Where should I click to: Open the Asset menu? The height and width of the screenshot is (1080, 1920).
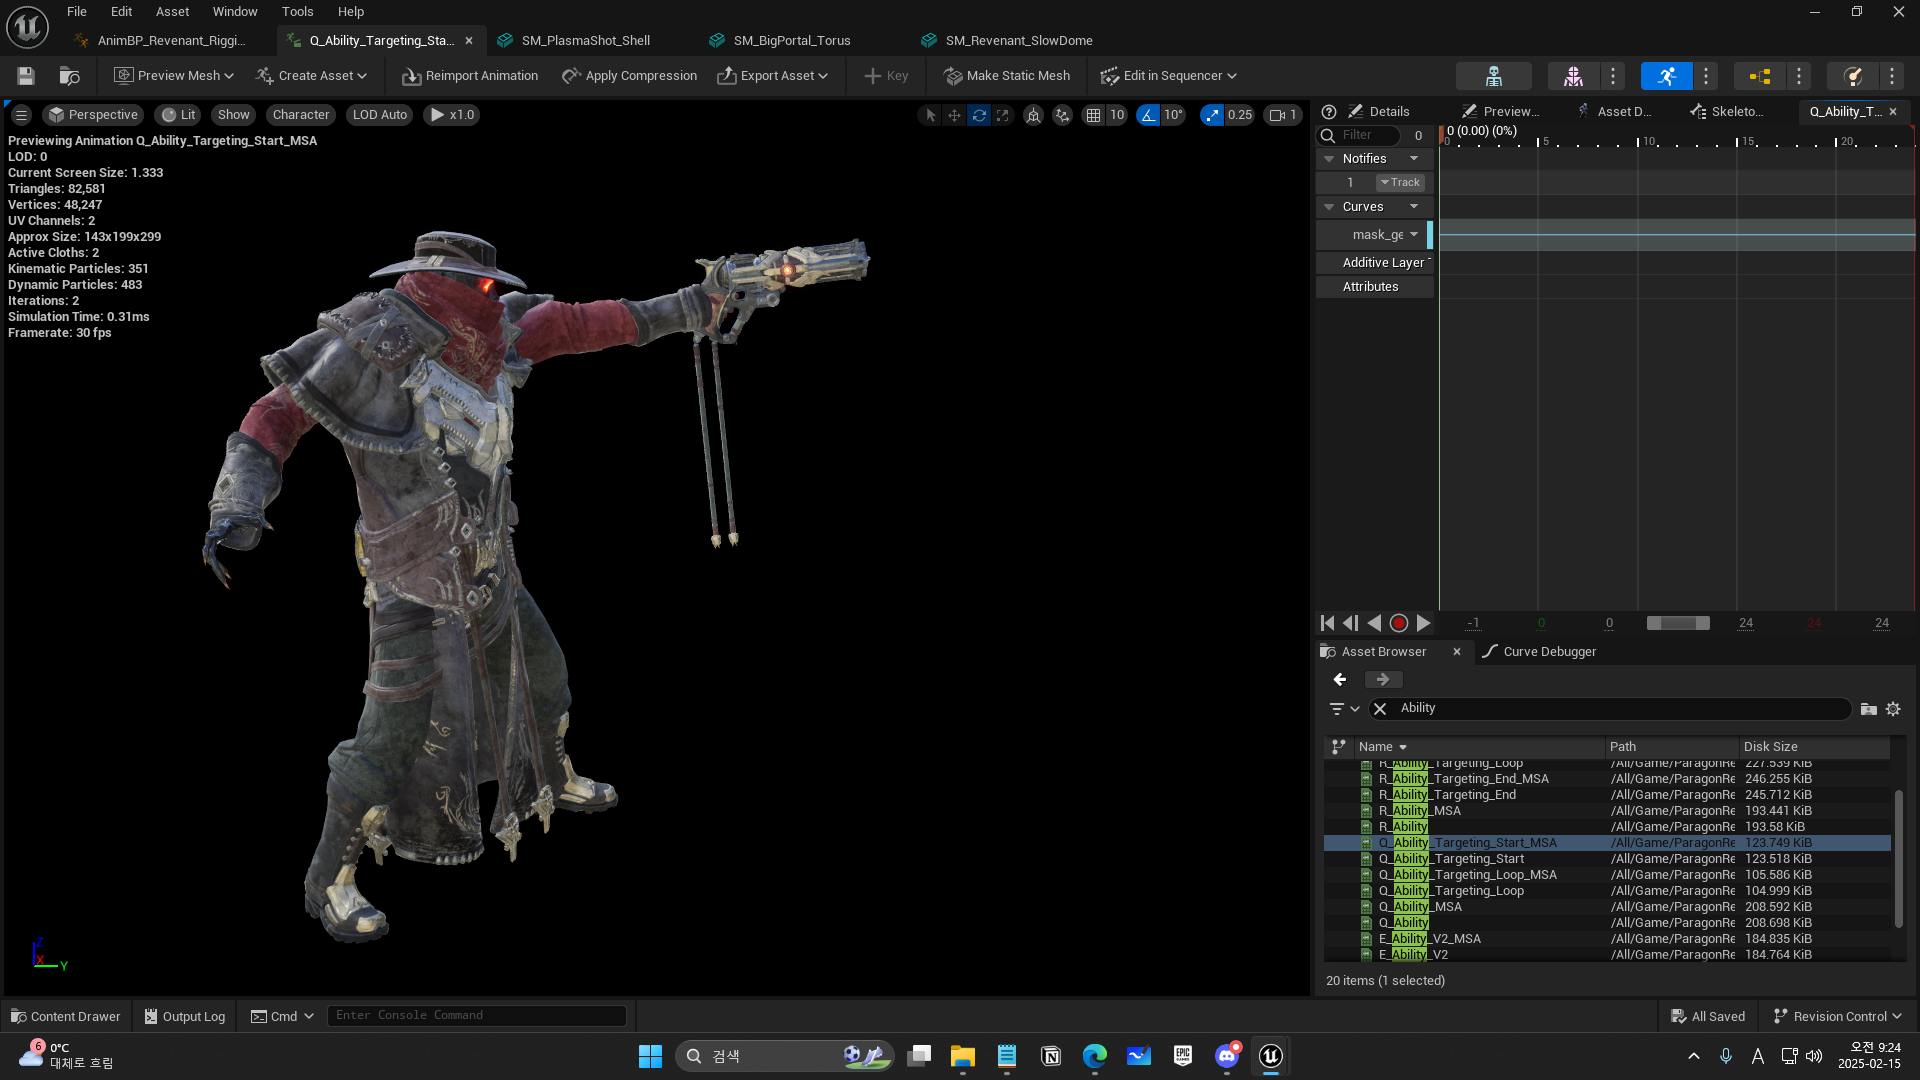click(172, 12)
